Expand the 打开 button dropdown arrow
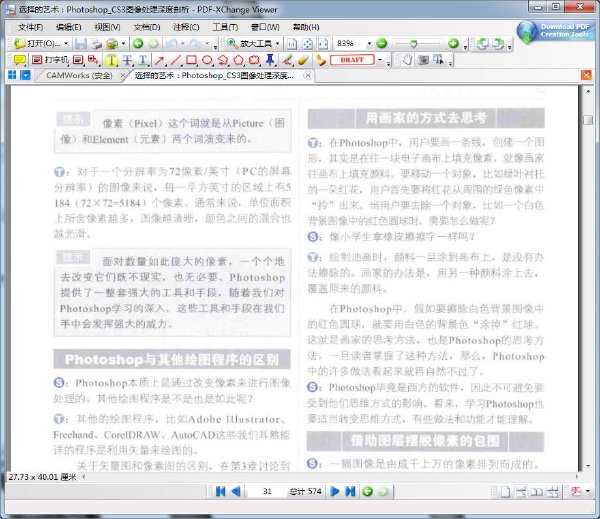The width and height of the screenshot is (600, 519). tap(66, 43)
